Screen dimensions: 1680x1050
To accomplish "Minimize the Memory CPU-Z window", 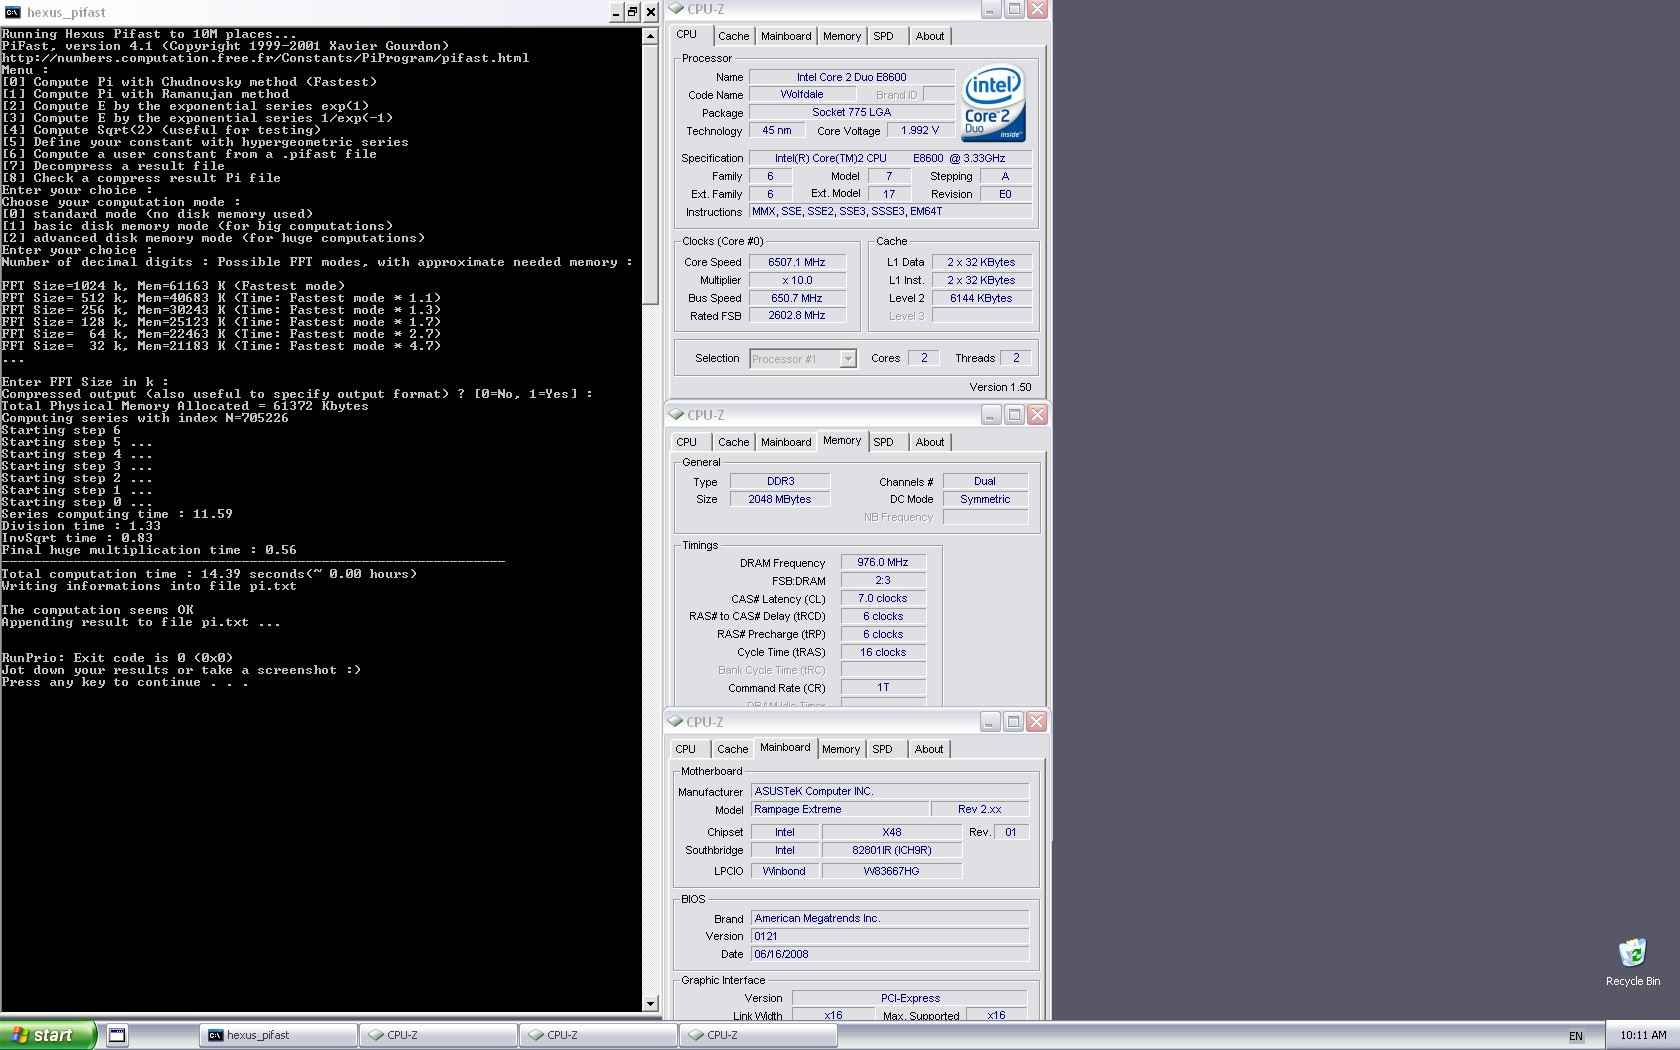I will (990, 414).
